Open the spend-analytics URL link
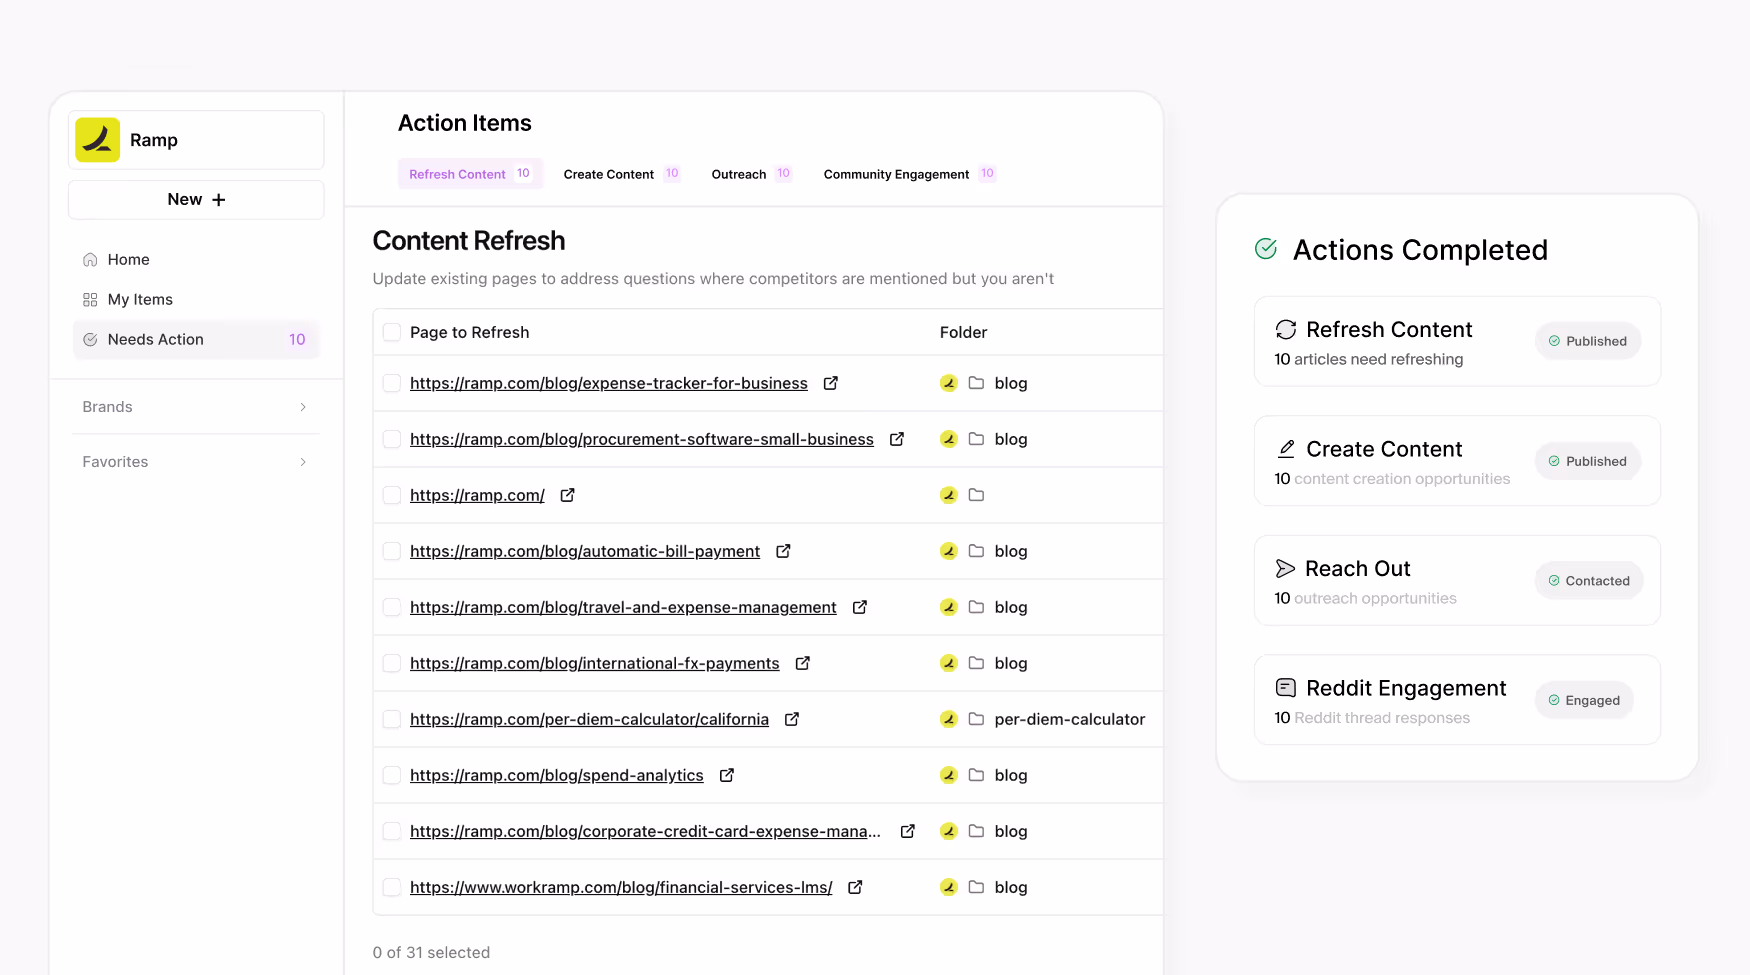Viewport: 1750px width, 975px height. tap(557, 775)
